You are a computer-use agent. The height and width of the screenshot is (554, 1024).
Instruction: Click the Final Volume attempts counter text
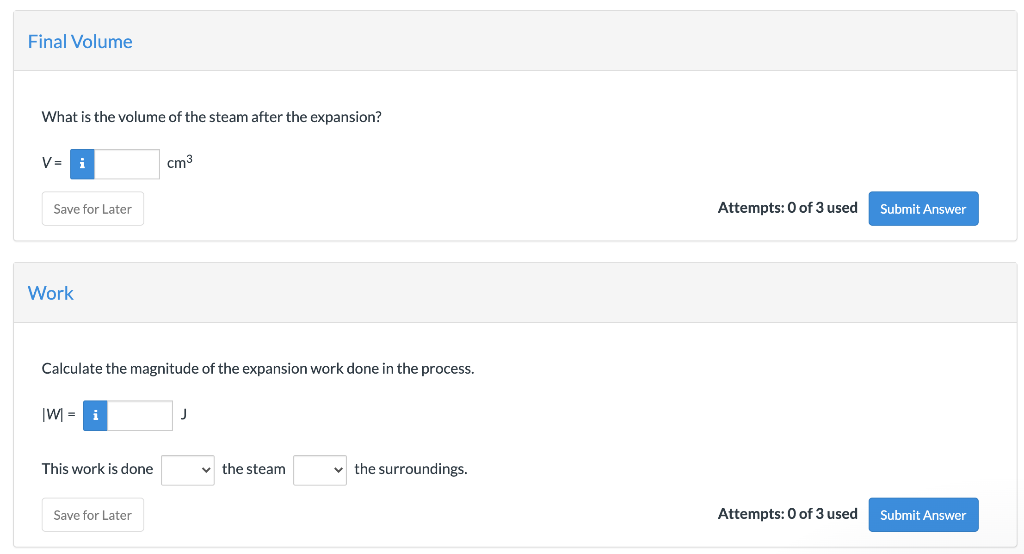(787, 208)
